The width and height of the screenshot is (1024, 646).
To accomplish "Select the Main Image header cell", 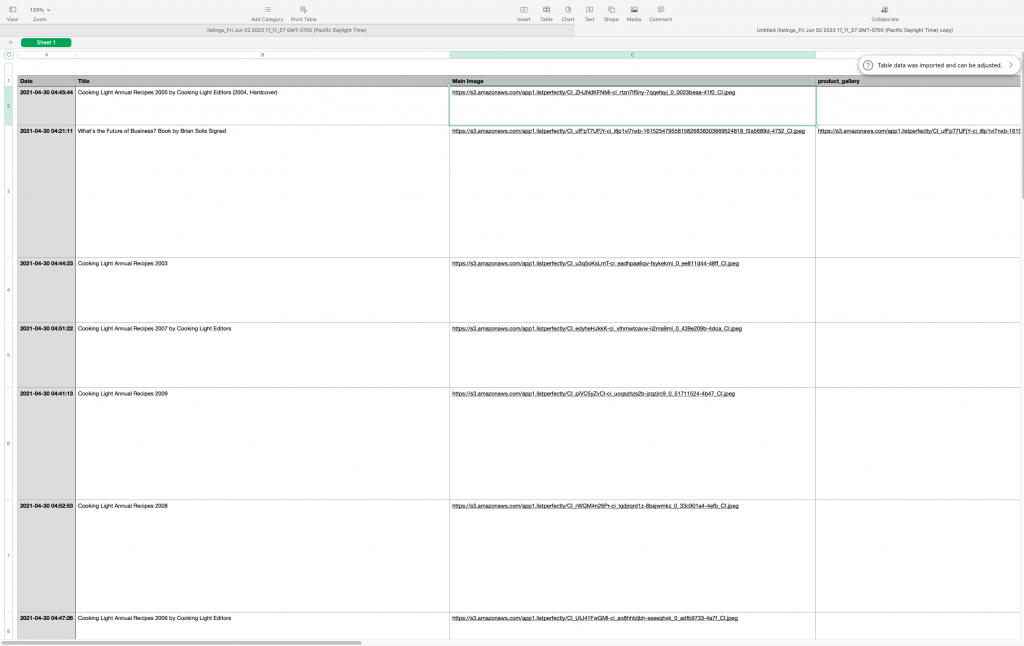I will (x=632, y=81).
